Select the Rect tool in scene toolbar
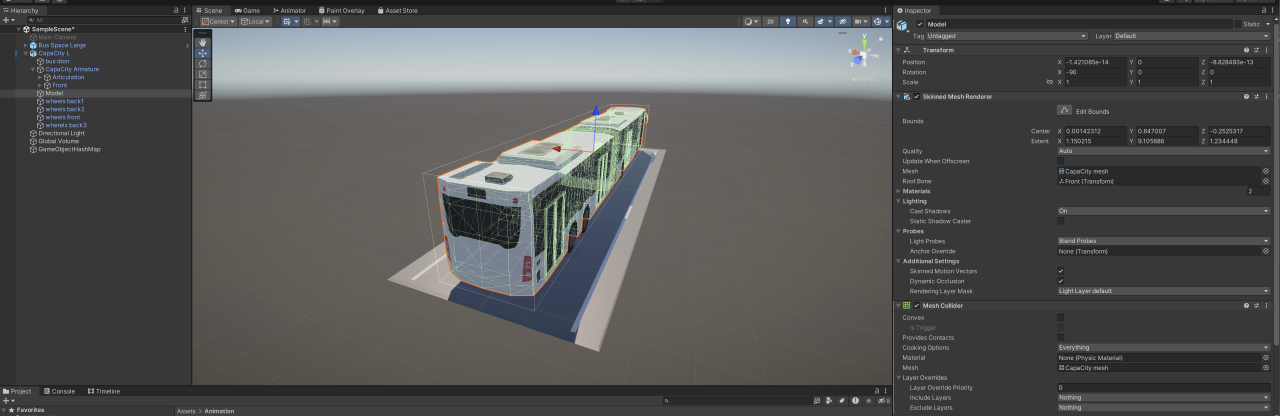The height and width of the screenshot is (416, 1280). pyautogui.click(x=203, y=85)
